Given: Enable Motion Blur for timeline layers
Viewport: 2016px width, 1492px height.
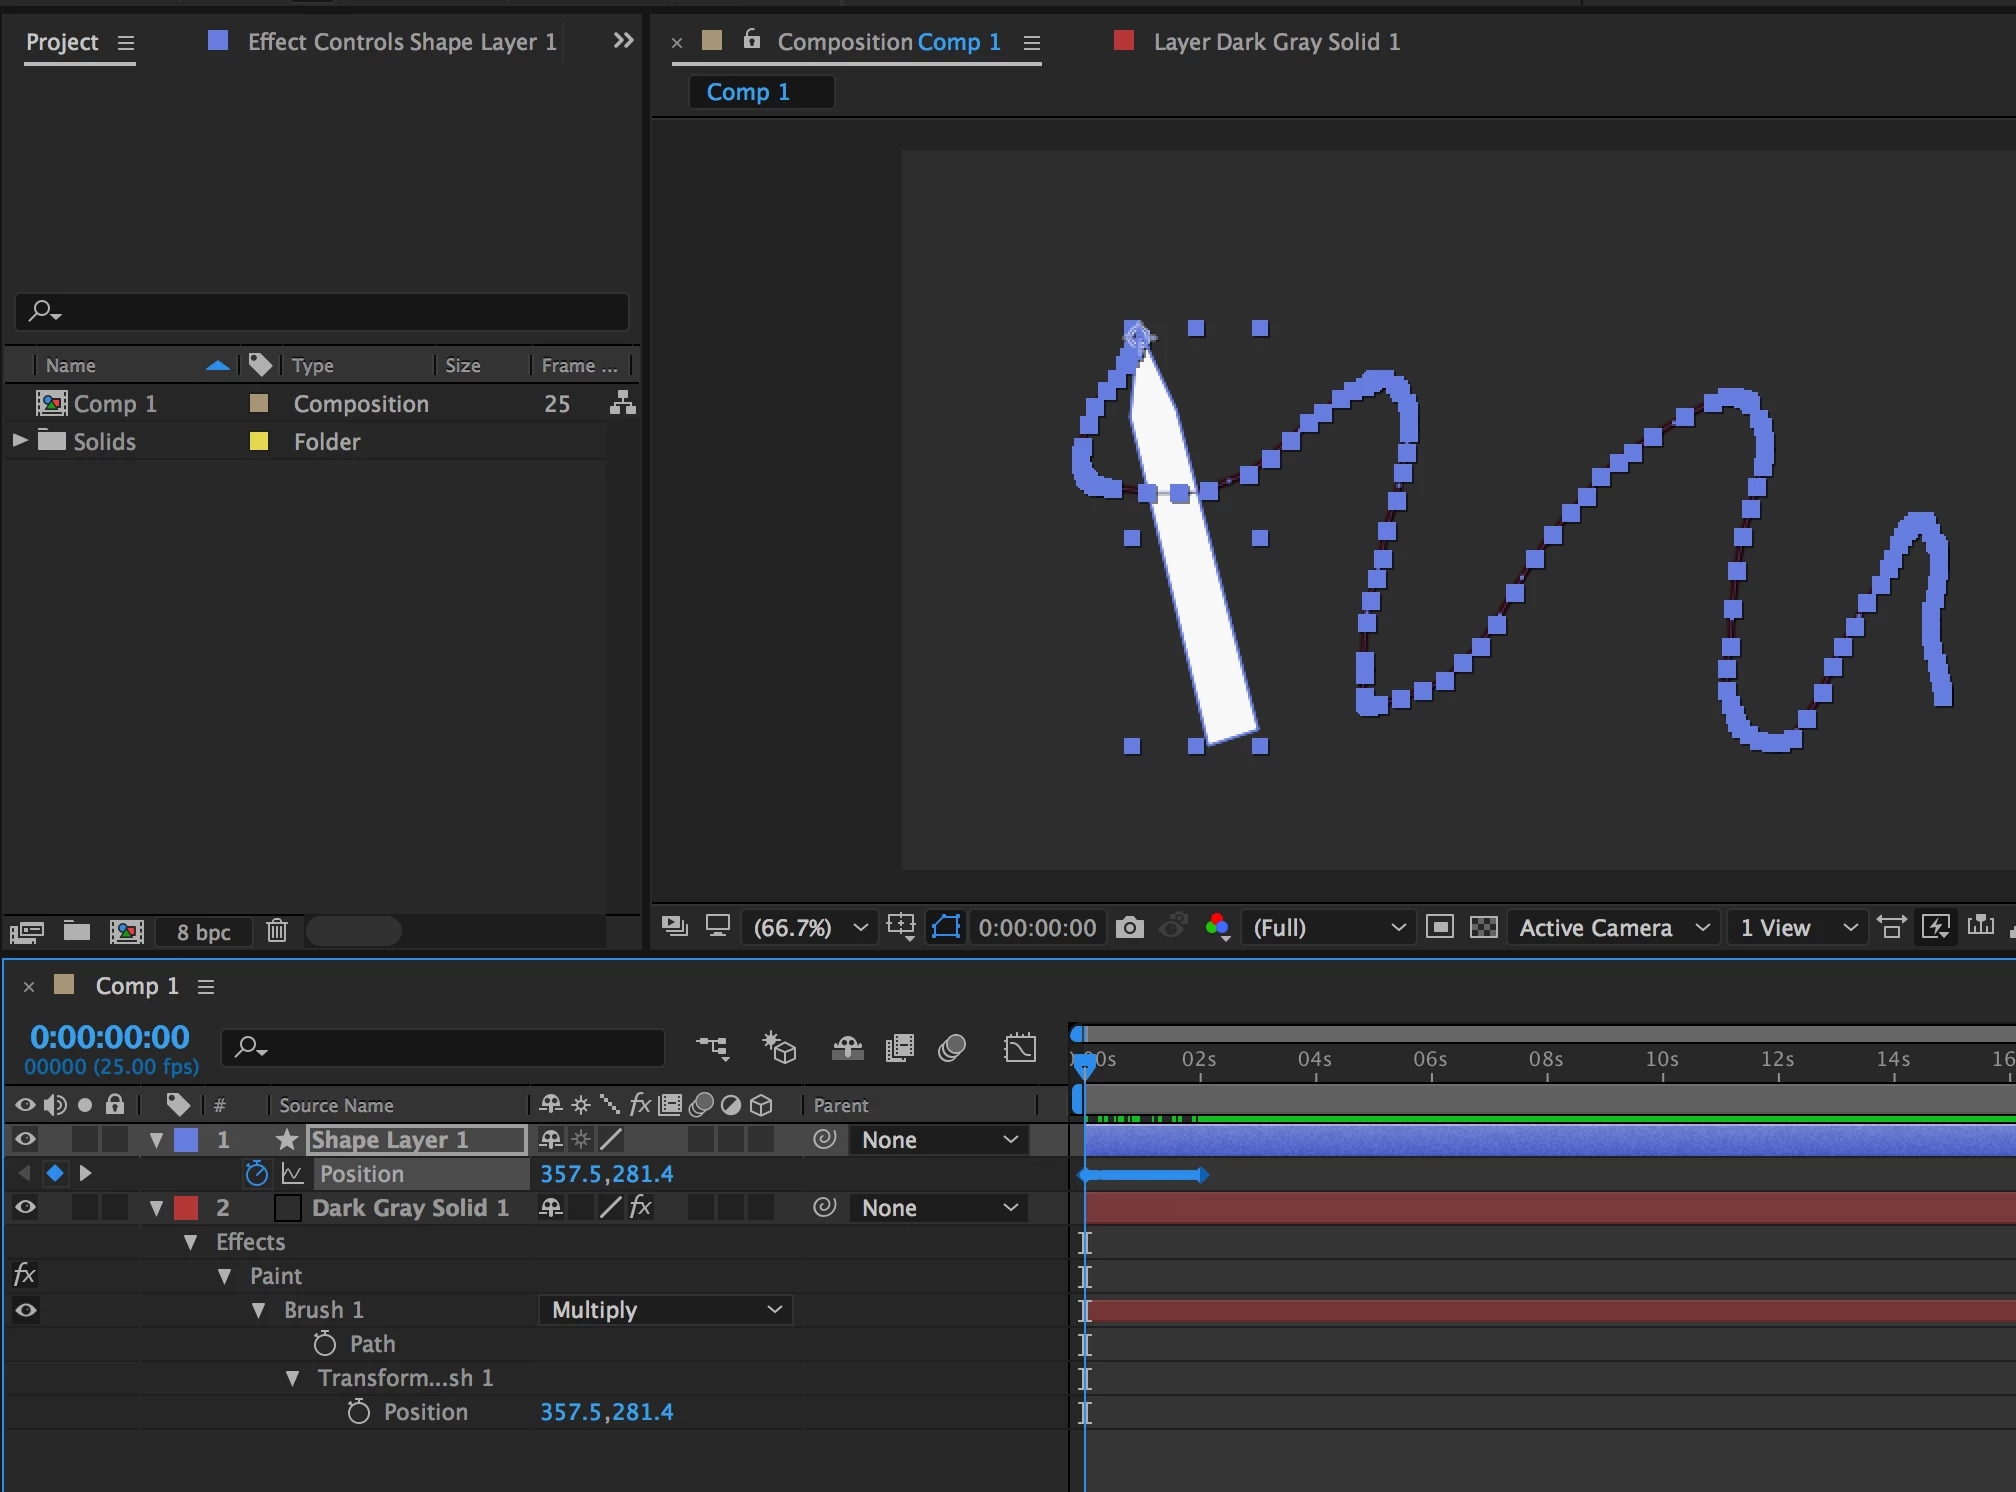Looking at the screenshot, I should coord(951,1048).
